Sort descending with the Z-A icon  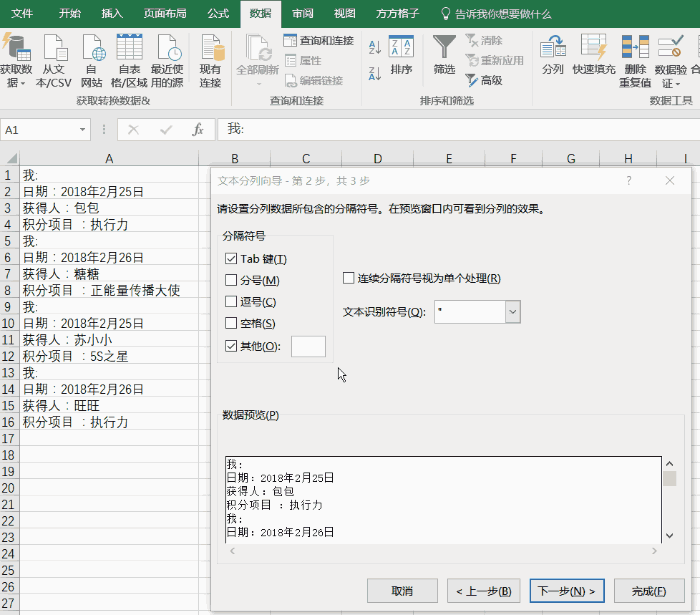pyautogui.click(x=375, y=74)
